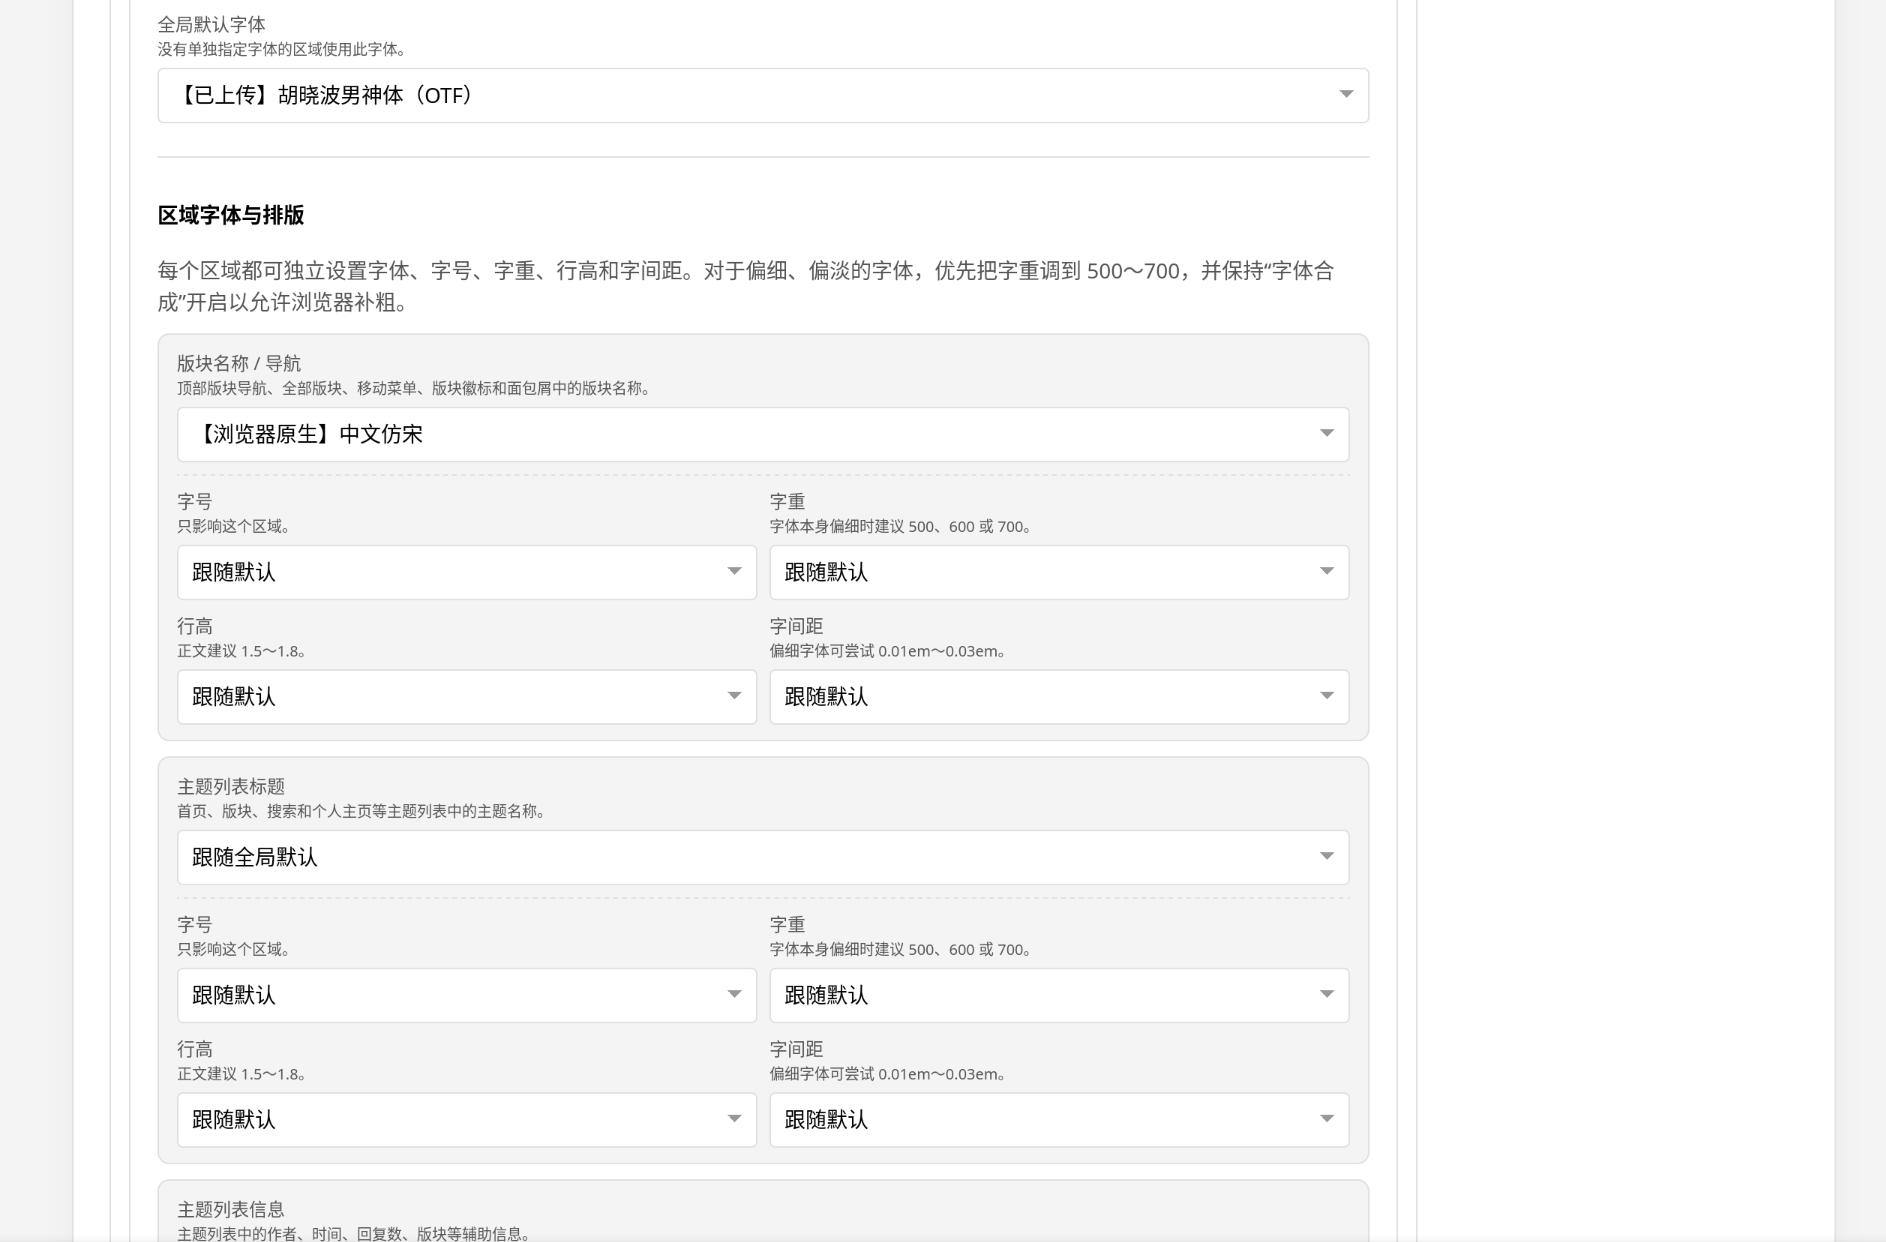Image resolution: width=1886 pixels, height=1242 pixels.
Task: Click 字重 label in 主题列表标题 section
Action: click(x=788, y=924)
